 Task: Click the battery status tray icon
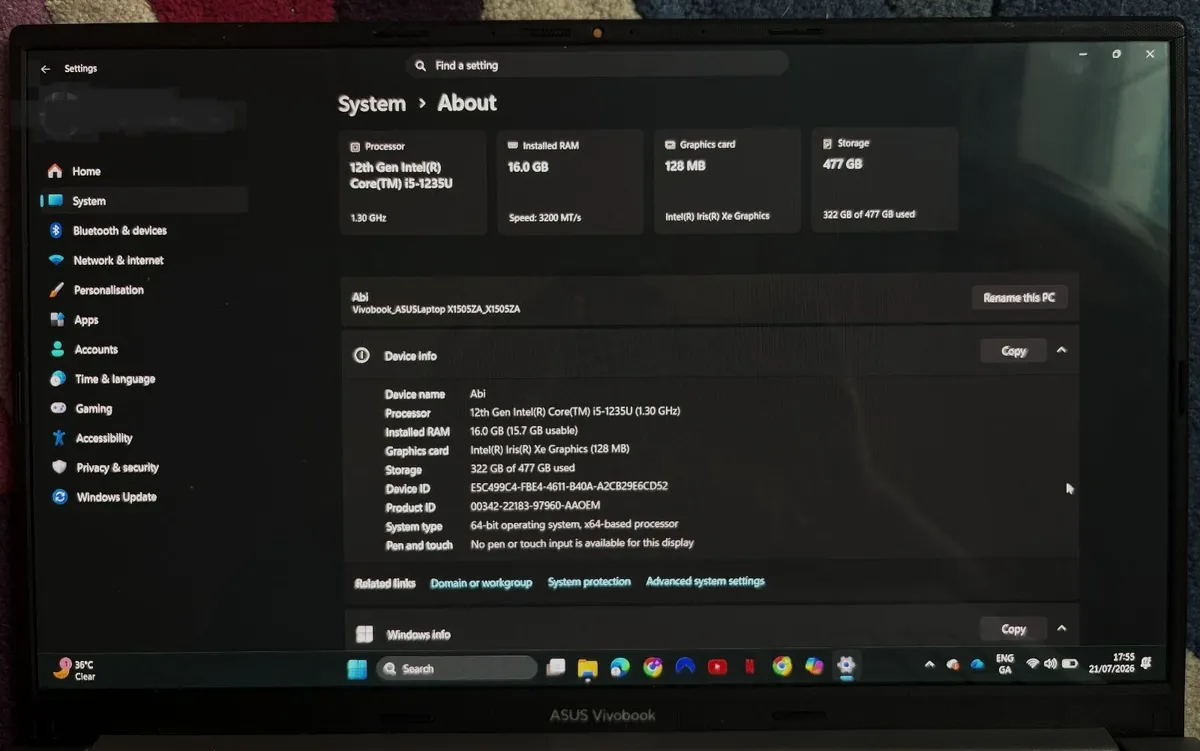click(x=1069, y=664)
